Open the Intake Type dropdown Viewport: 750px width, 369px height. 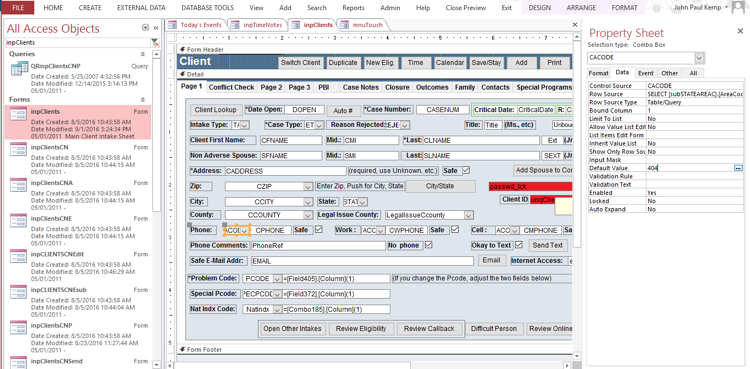pos(244,125)
